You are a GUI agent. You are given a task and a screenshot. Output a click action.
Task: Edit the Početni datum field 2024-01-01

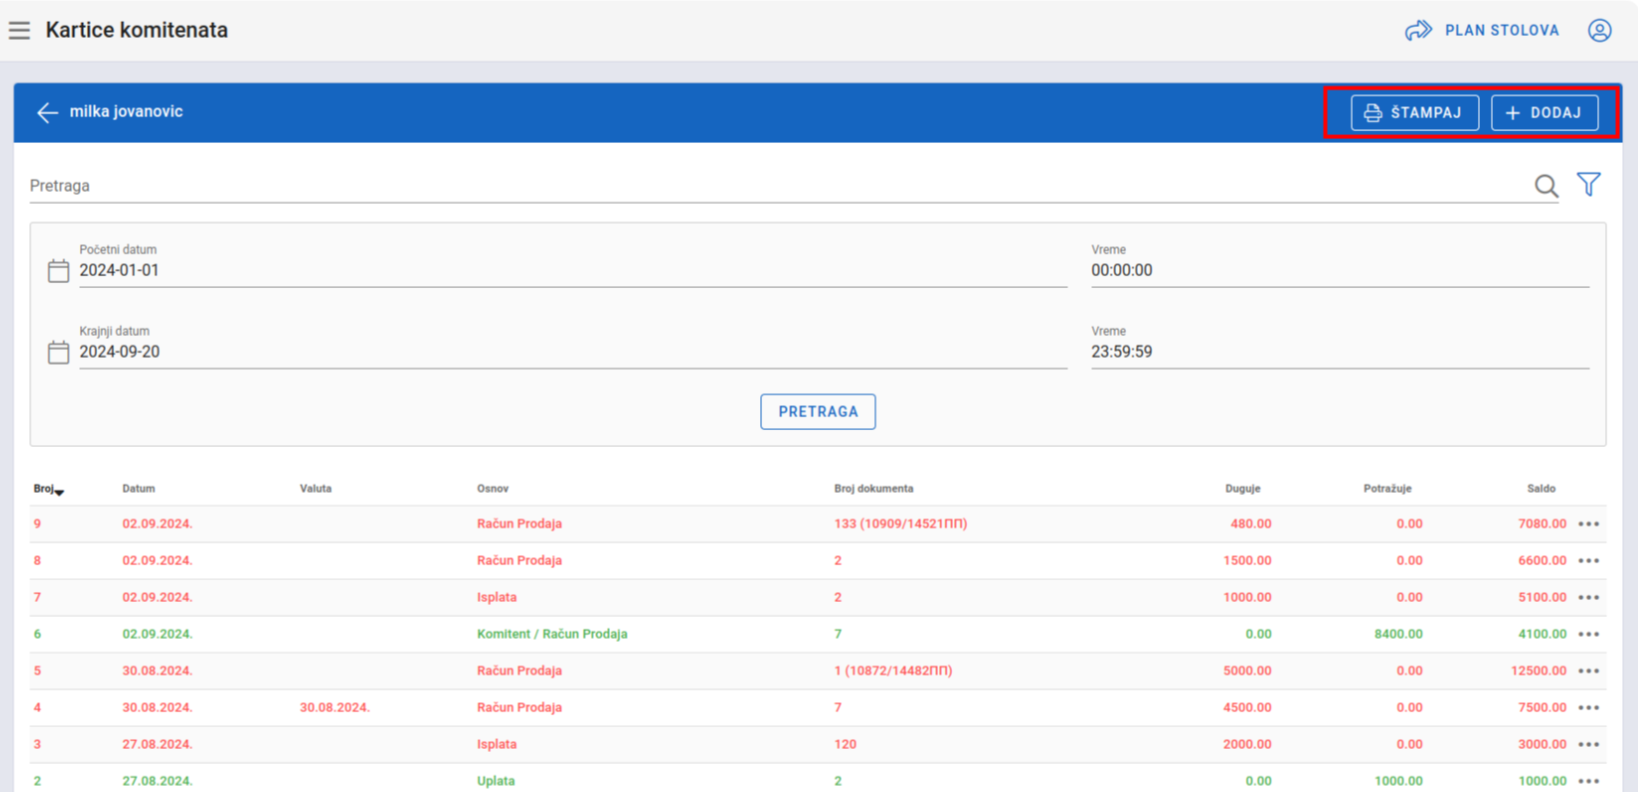(x=573, y=270)
